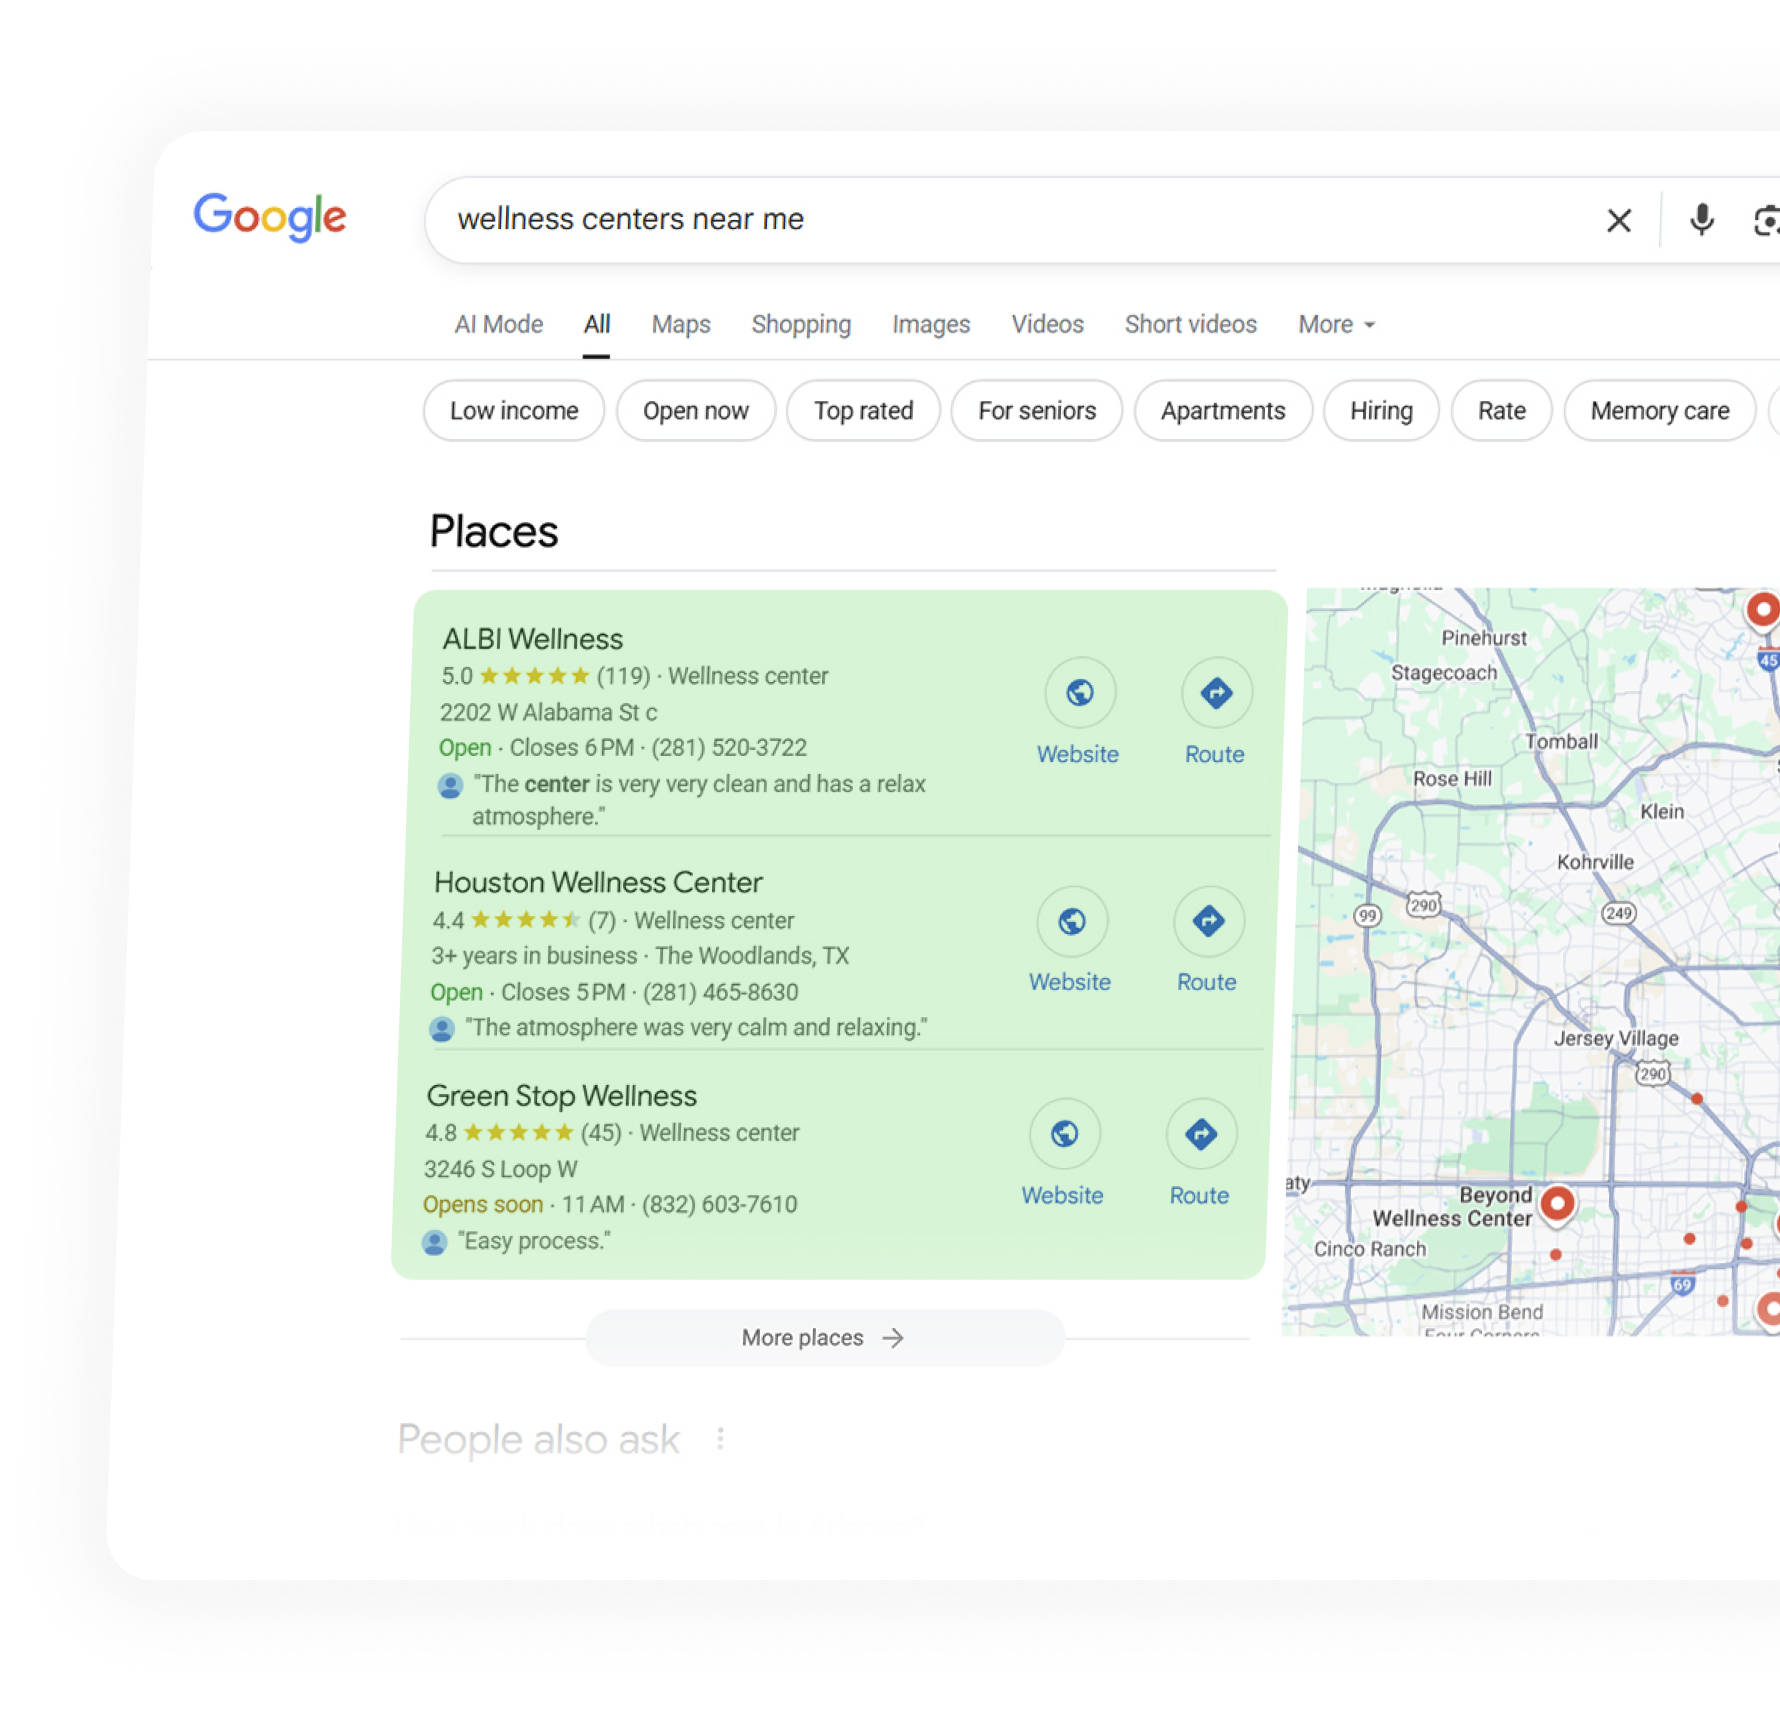Start voice search with microphone icon
The height and width of the screenshot is (1714, 1780).
click(x=1701, y=220)
